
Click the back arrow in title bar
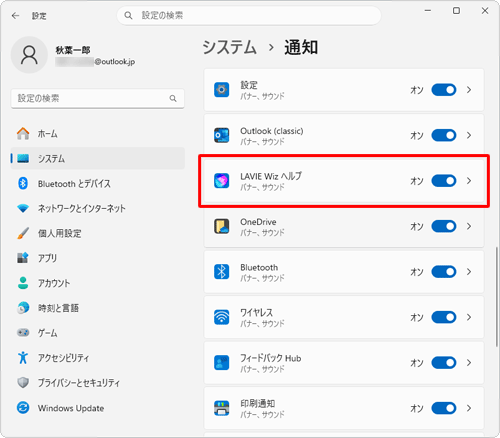(x=15, y=16)
